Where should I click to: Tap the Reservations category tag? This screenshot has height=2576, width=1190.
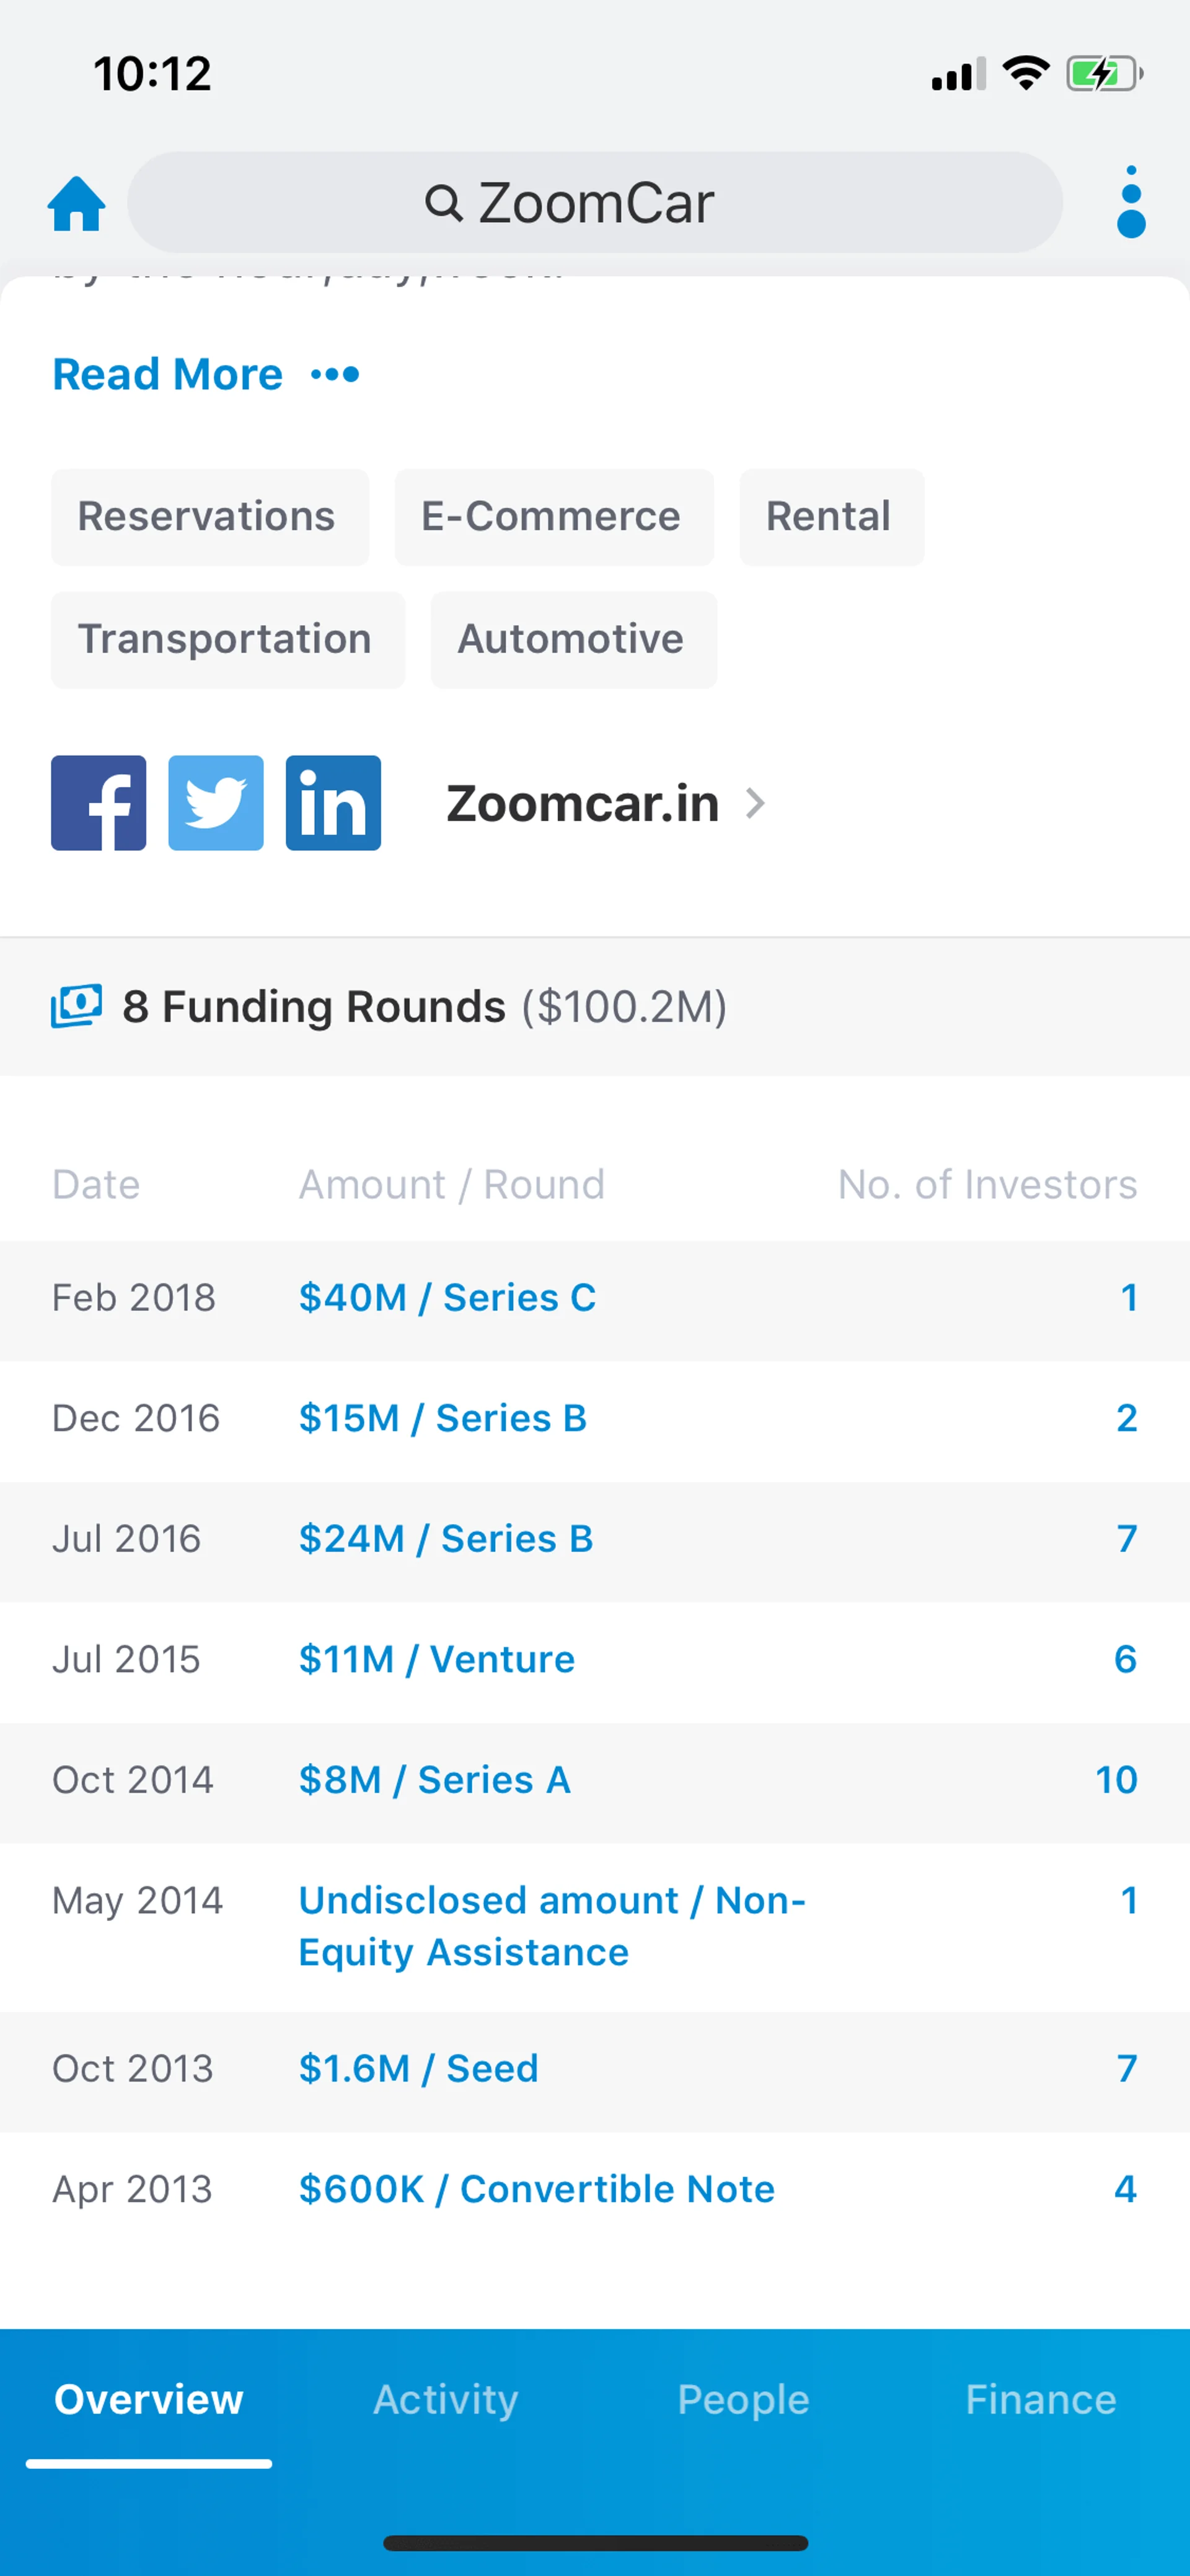point(207,517)
